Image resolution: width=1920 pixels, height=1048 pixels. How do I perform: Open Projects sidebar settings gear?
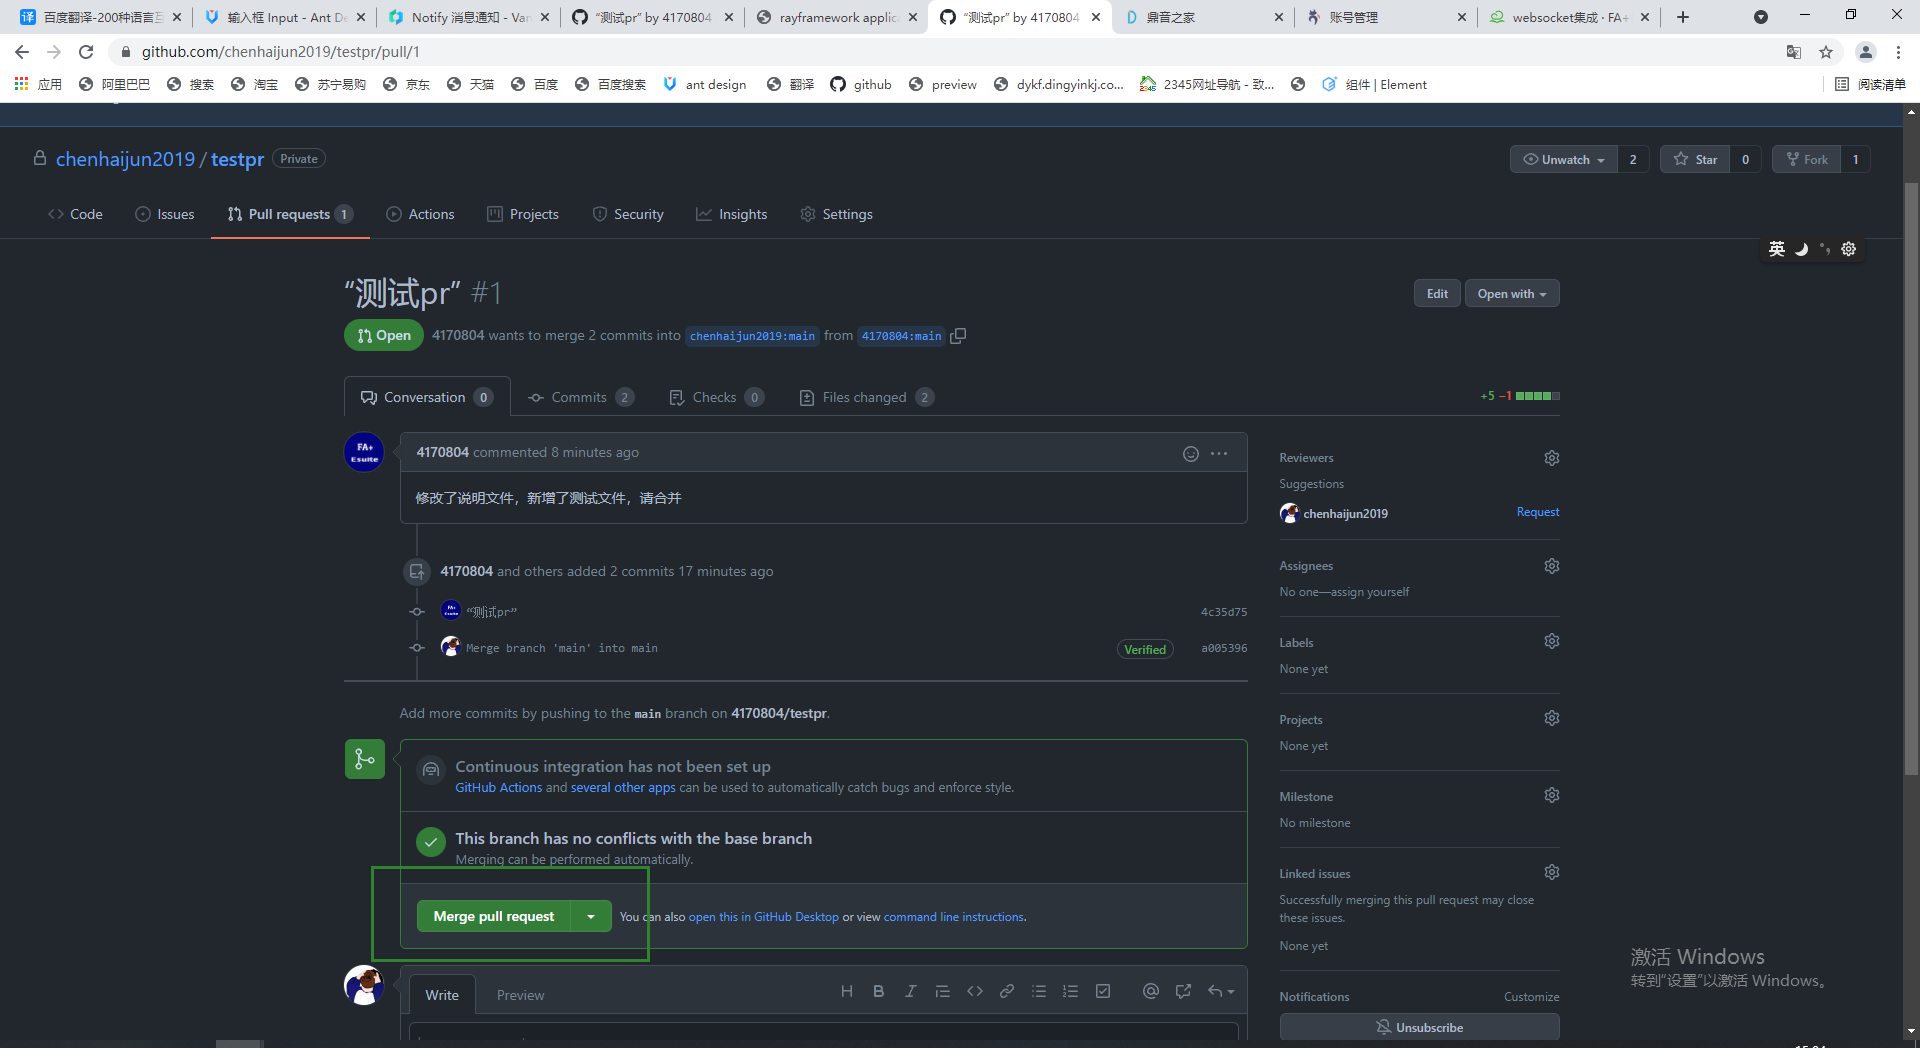tap(1552, 718)
